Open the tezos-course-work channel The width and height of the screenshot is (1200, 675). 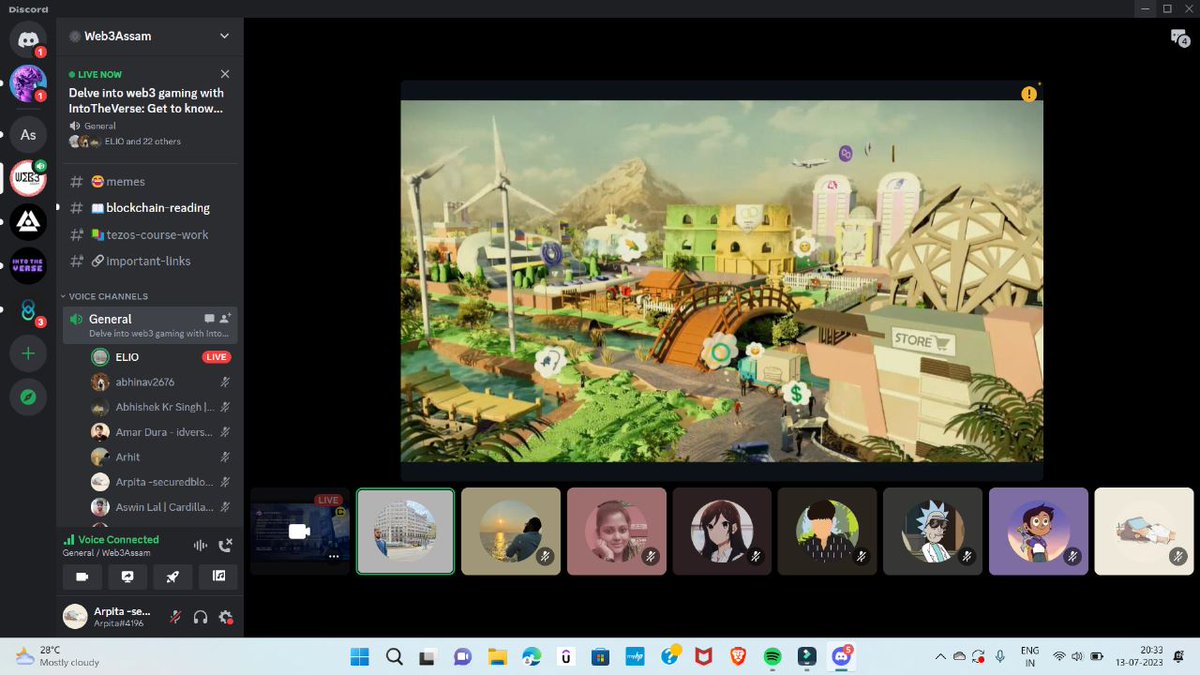[150, 234]
